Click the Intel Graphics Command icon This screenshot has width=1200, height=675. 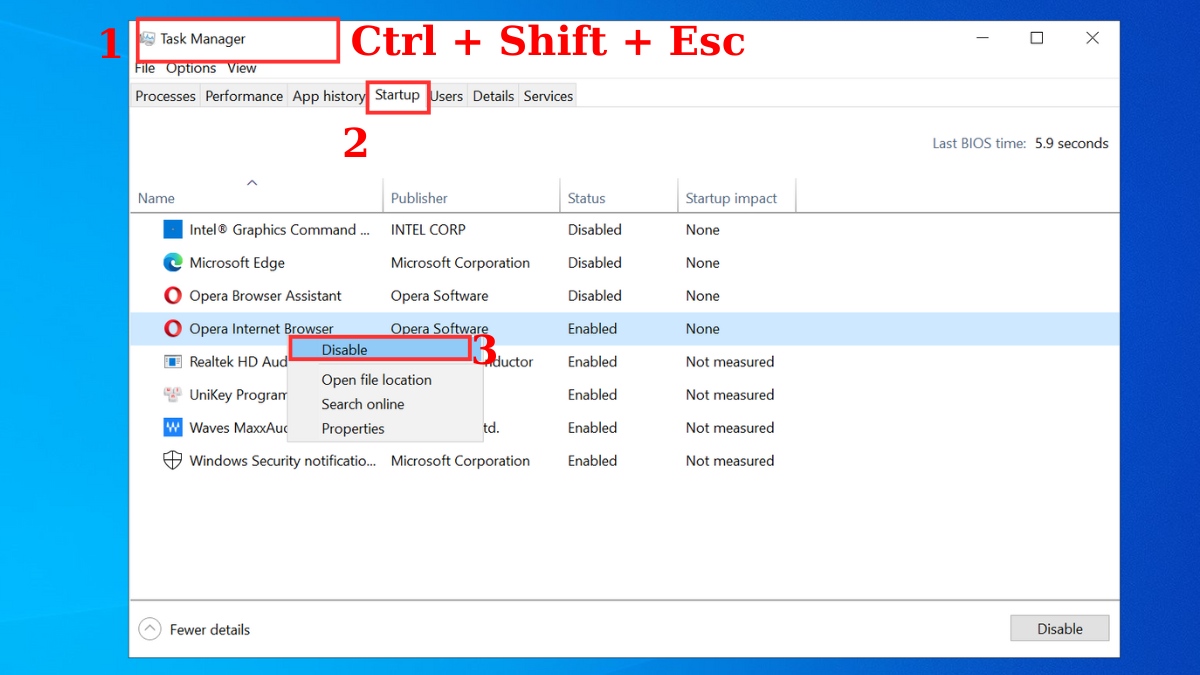(173, 229)
